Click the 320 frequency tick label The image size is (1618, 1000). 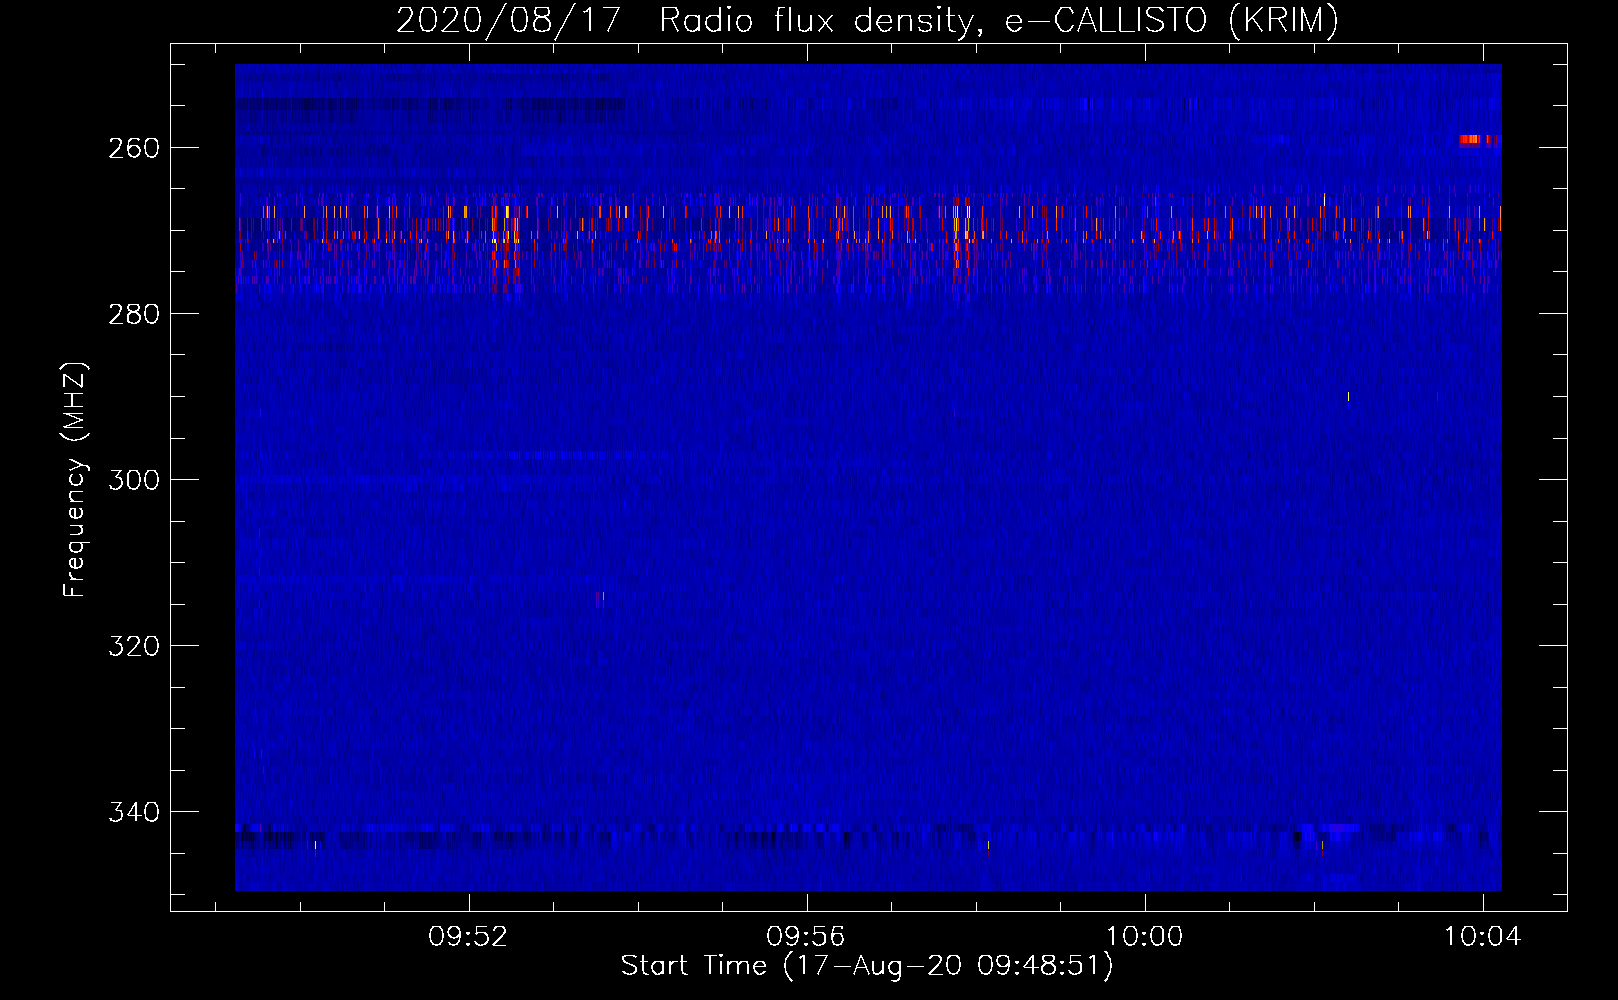pos(134,646)
